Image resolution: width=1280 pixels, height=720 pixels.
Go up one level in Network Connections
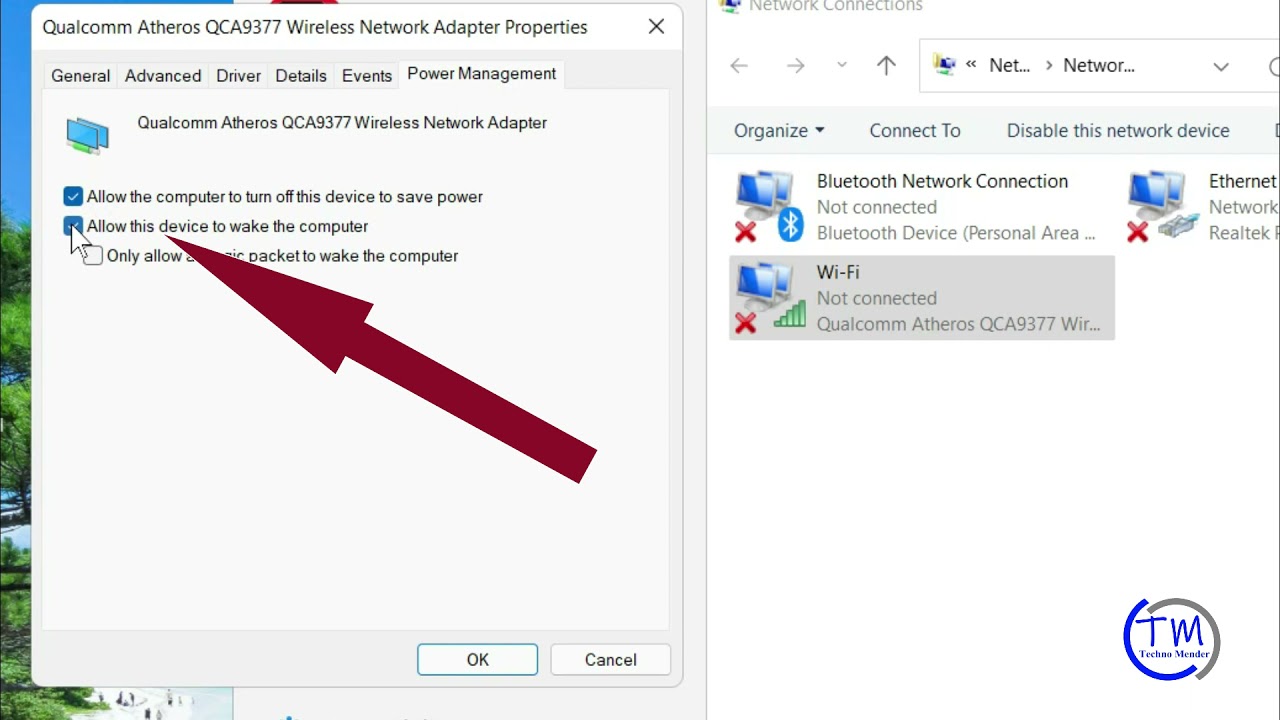coord(886,66)
